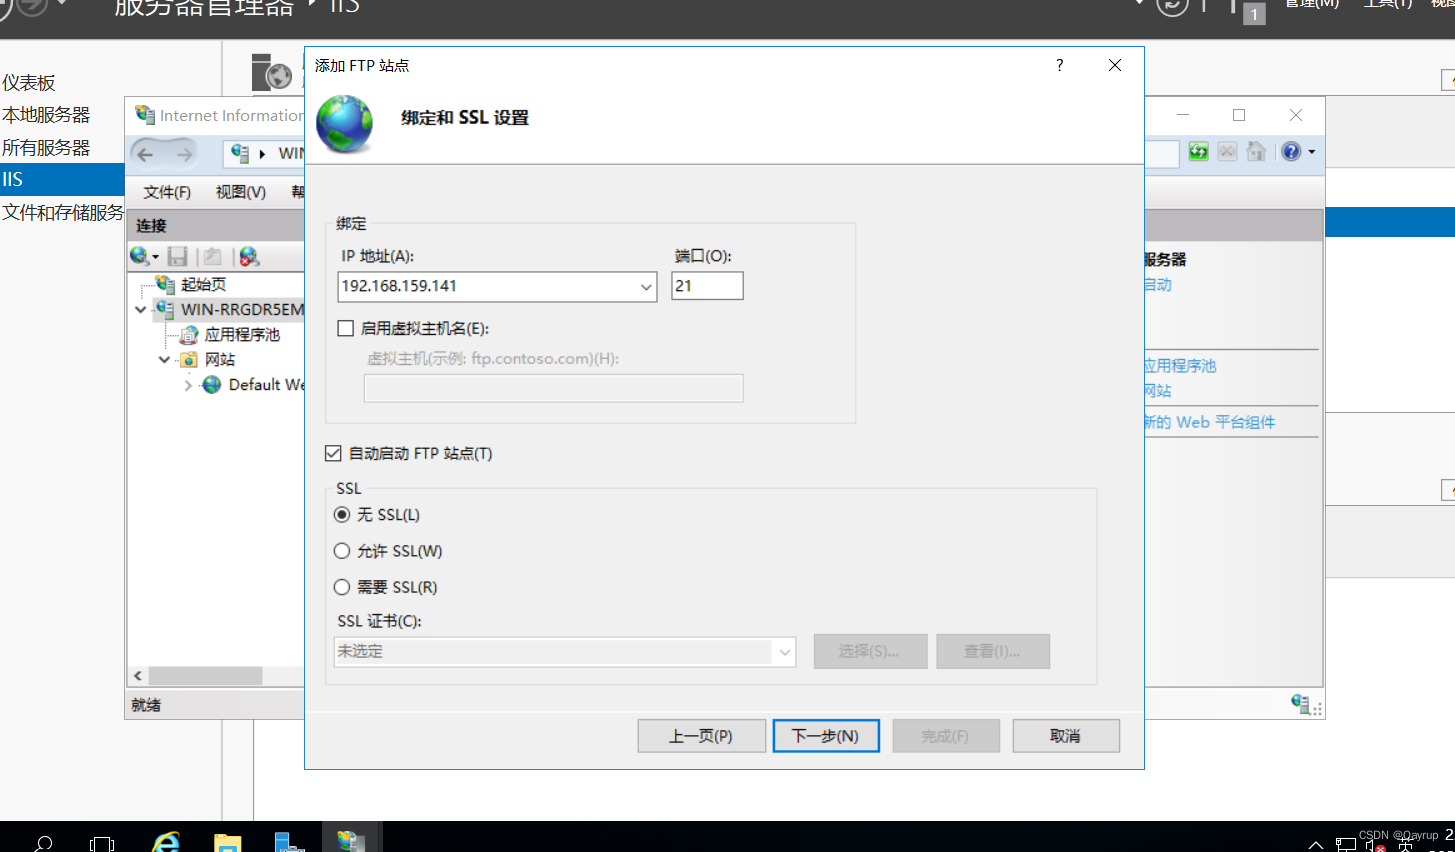1455x852 pixels.
Task: Click the Server Manager refresh icon
Action: click(x=1172, y=5)
